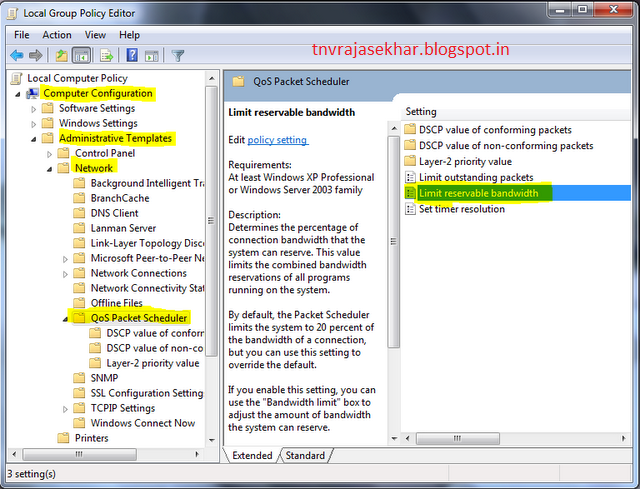Click the Limit reservable bandwidth setting icon
The height and width of the screenshot is (489, 640).
tap(410, 193)
